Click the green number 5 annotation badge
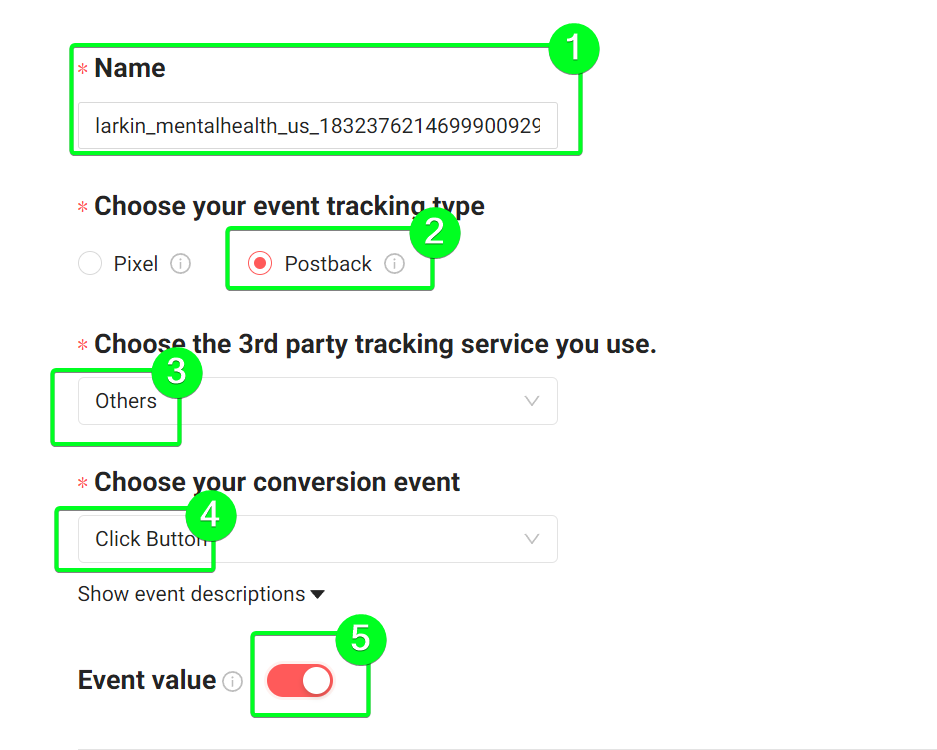937x750 pixels. click(361, 639)
